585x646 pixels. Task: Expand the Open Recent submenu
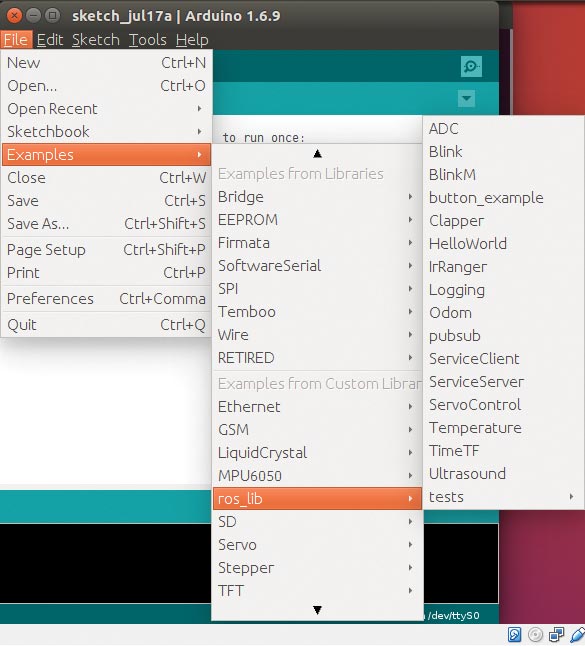coord(106,109)
